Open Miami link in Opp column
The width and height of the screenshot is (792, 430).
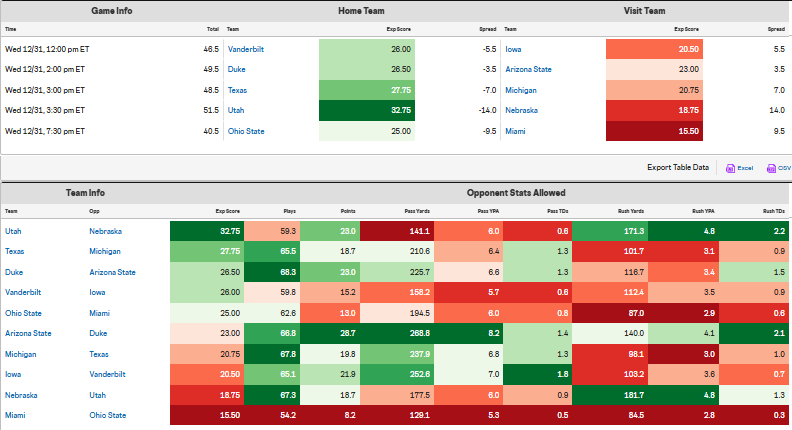coord(99,313)
